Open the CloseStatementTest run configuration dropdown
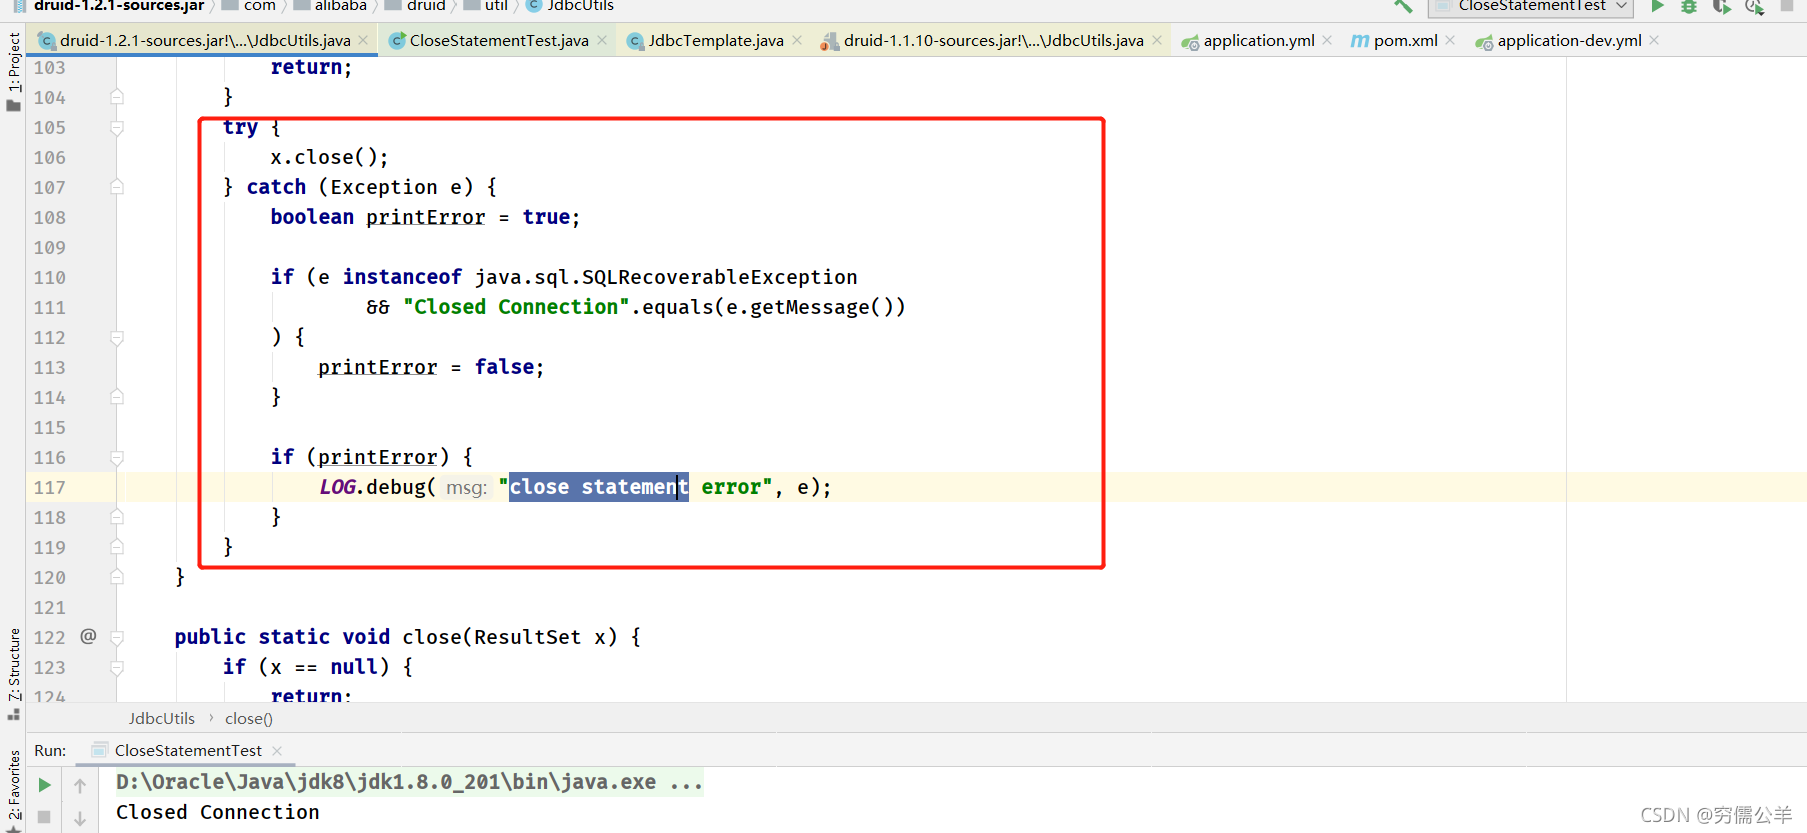The image size is (1807, 833). pos(1530,6)
